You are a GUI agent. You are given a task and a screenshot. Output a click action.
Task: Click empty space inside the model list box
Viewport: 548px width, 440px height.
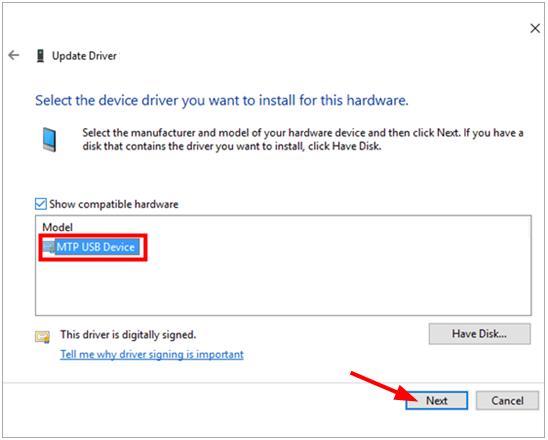[x=315, y=283]
